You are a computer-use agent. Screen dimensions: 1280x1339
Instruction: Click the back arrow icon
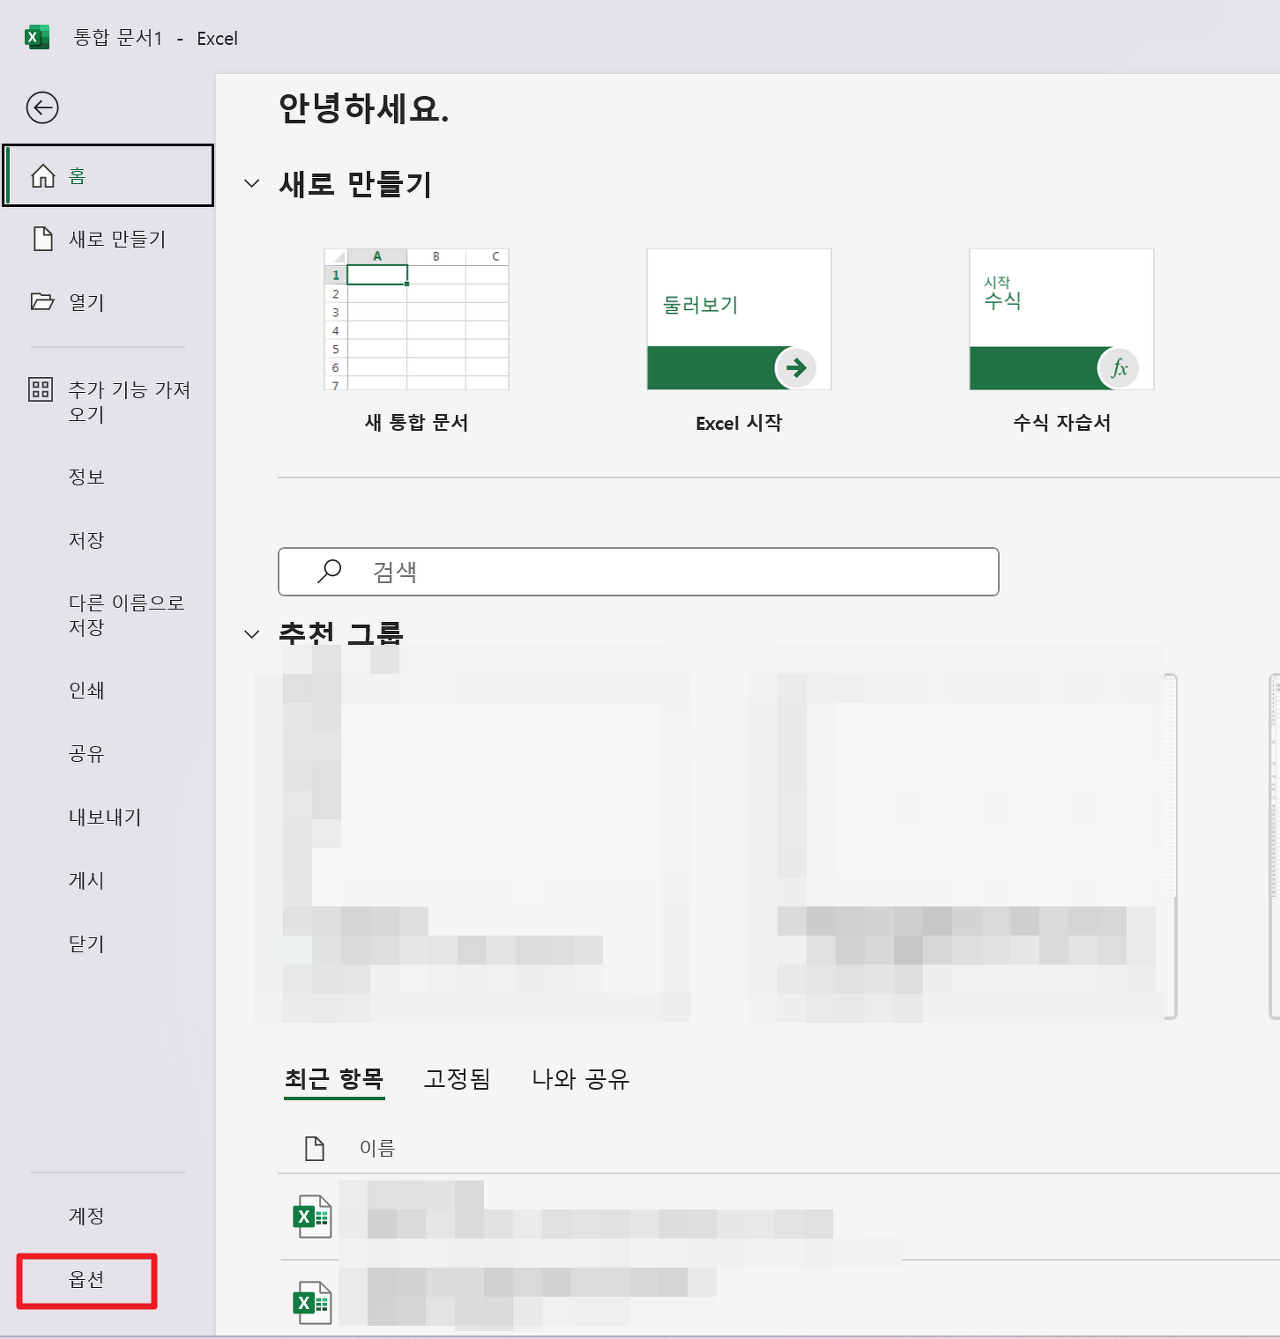42,108
